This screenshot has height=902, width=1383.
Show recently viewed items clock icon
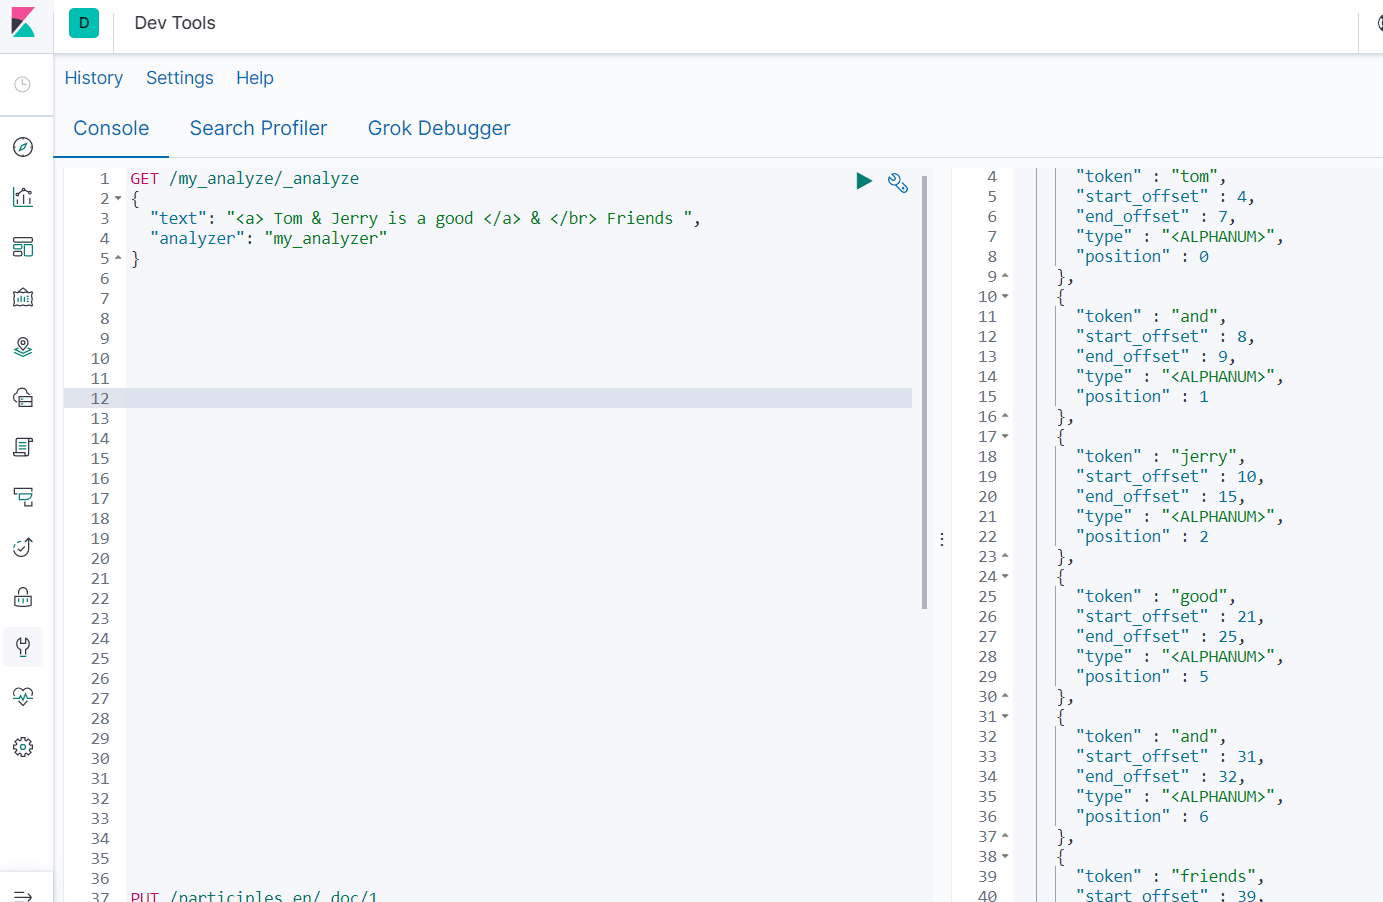point(23,85)
